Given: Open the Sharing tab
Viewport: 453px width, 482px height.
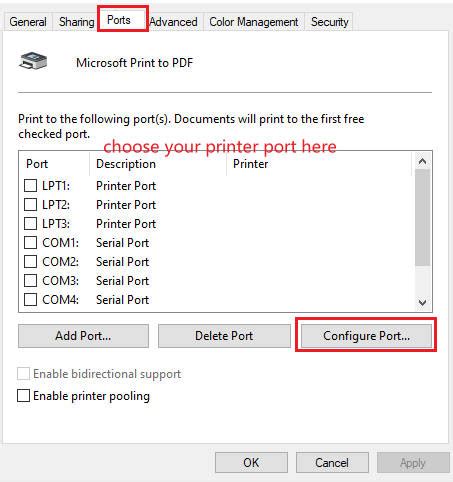Looking at the screenshot, I should (x=76, y=22).
